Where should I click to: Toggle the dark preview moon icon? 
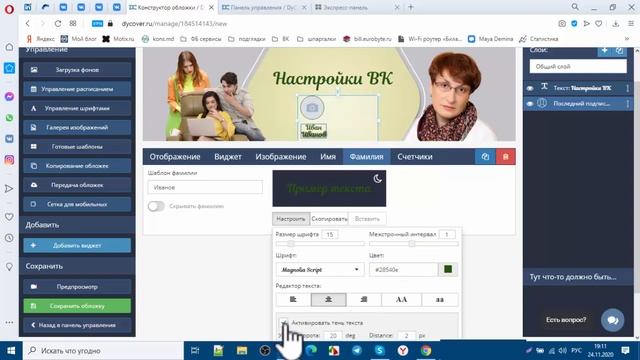tap(378, 178)
